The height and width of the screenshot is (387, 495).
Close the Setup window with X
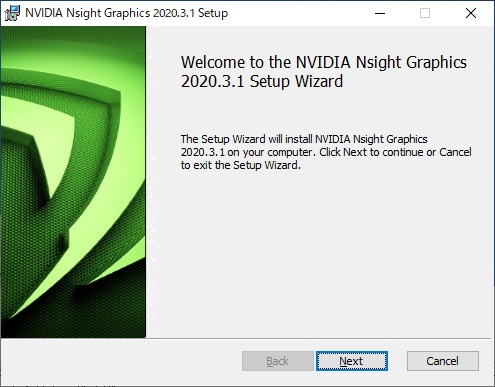click(471, 13)
